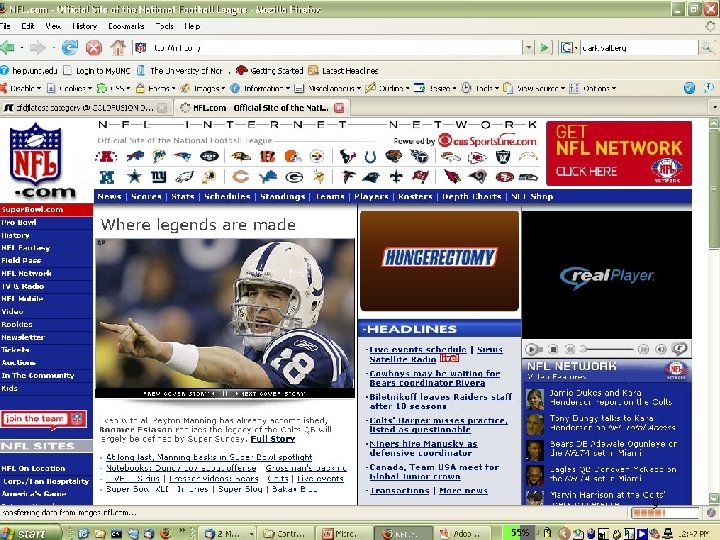Click the RealPlayer stop button

point(553,349)
